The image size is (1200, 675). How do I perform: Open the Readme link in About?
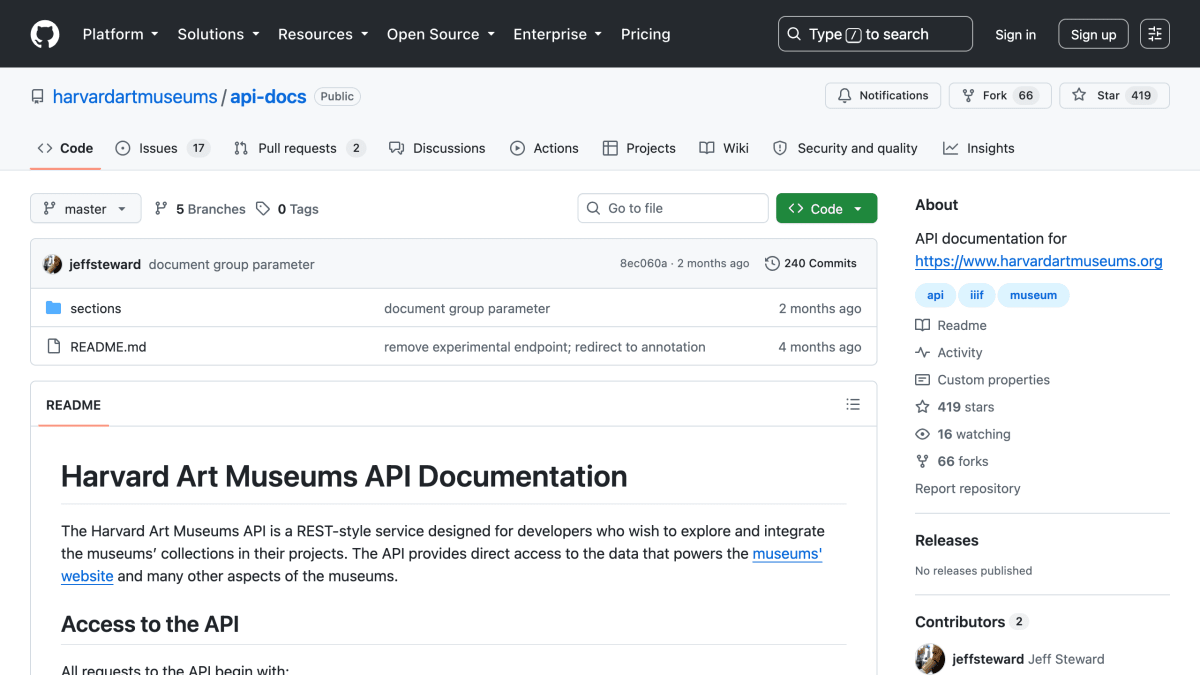click(951, 326)
